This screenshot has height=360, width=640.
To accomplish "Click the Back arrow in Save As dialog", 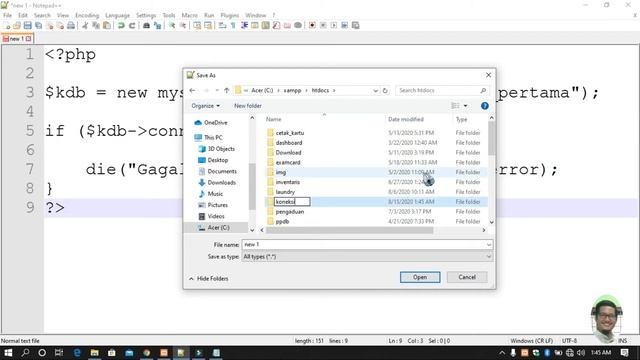I will (x=193, y=90).
